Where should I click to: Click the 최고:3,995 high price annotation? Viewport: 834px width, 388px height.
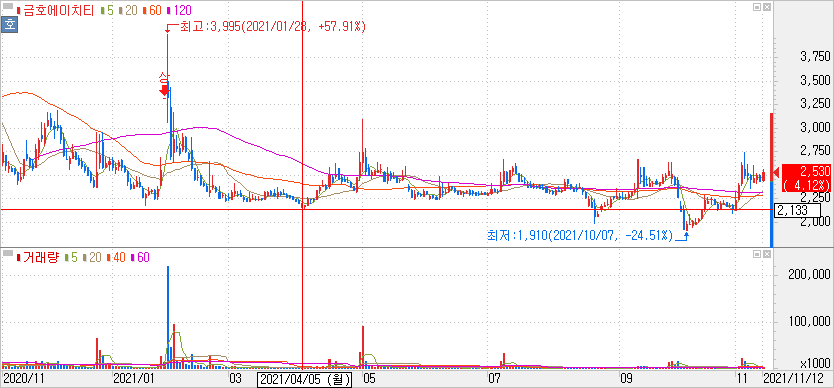(x=272, y=27)
